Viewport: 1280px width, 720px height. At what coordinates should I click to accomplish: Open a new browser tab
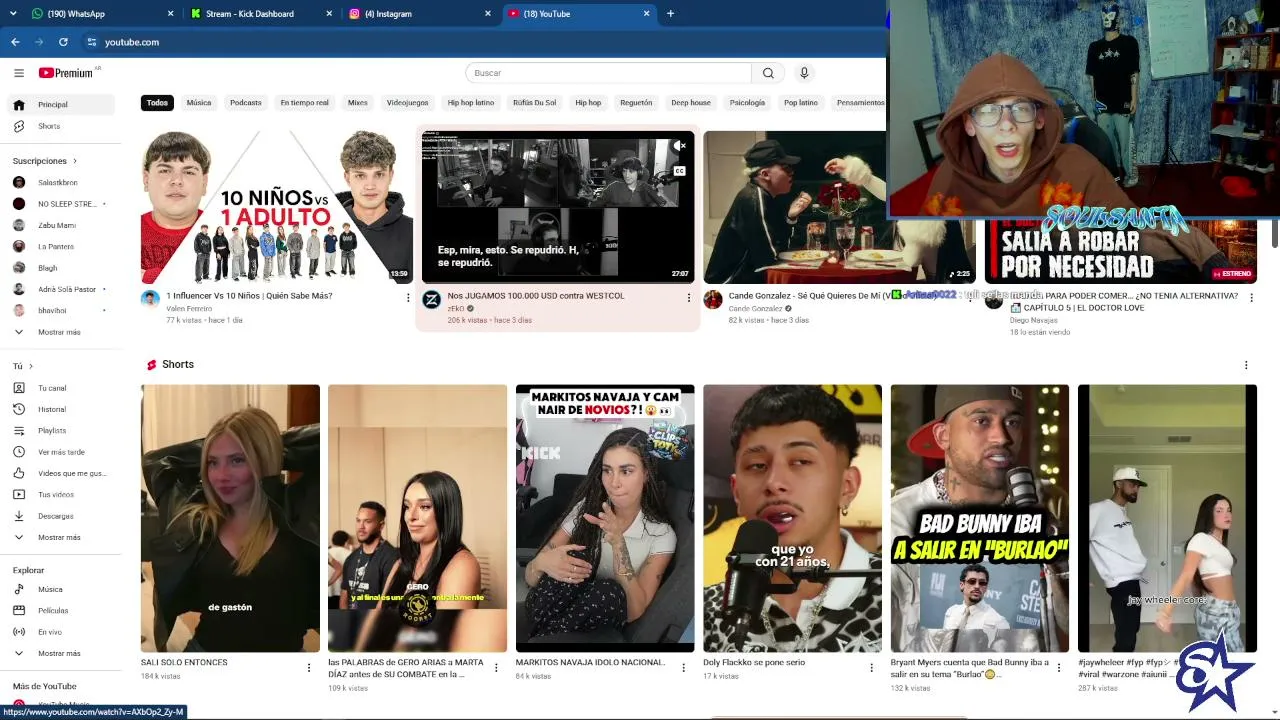tap(670, 14)
